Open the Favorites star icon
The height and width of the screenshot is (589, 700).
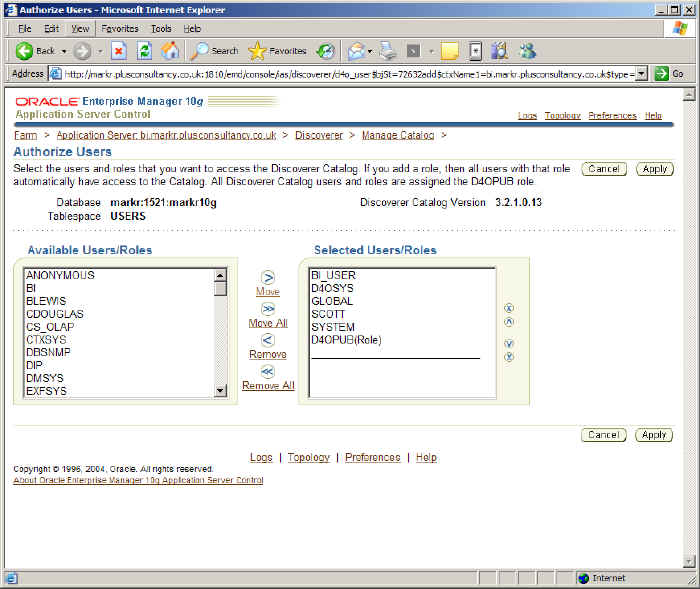257,51
